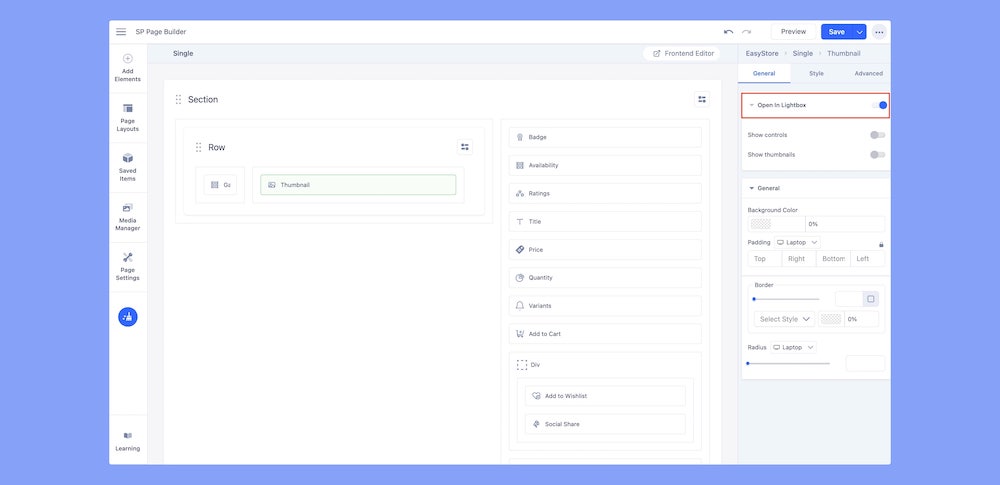
Task: Select the Ratings element
Action: pyautogui.click(x=605, y=193)
